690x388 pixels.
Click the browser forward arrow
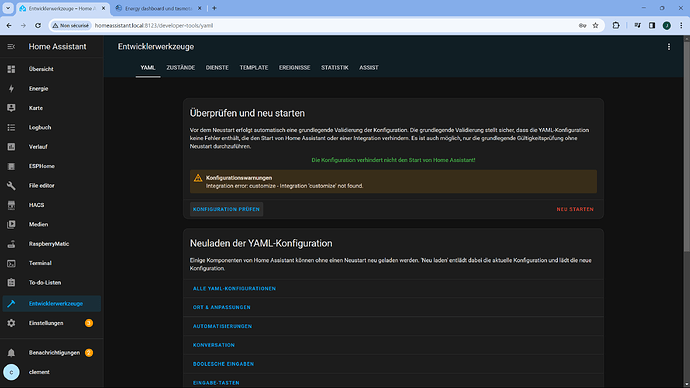(x=23, y=26)
